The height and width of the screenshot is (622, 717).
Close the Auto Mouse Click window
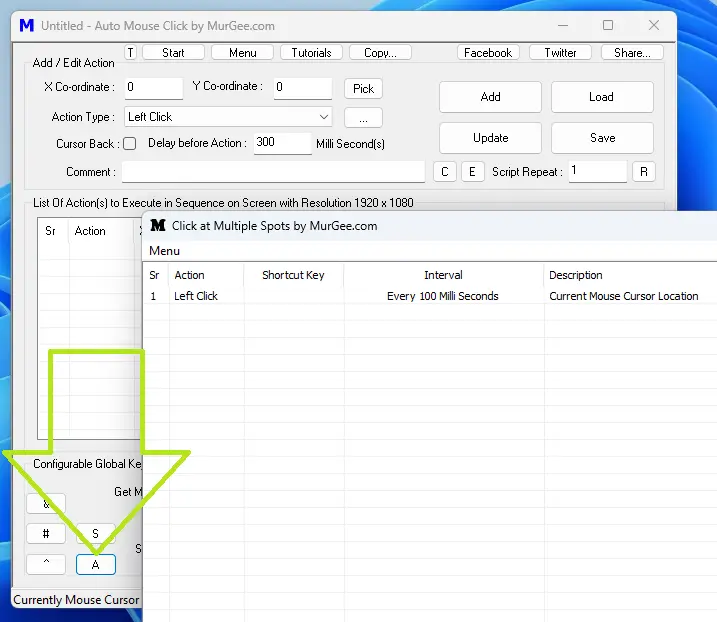(x=654, y=25)
